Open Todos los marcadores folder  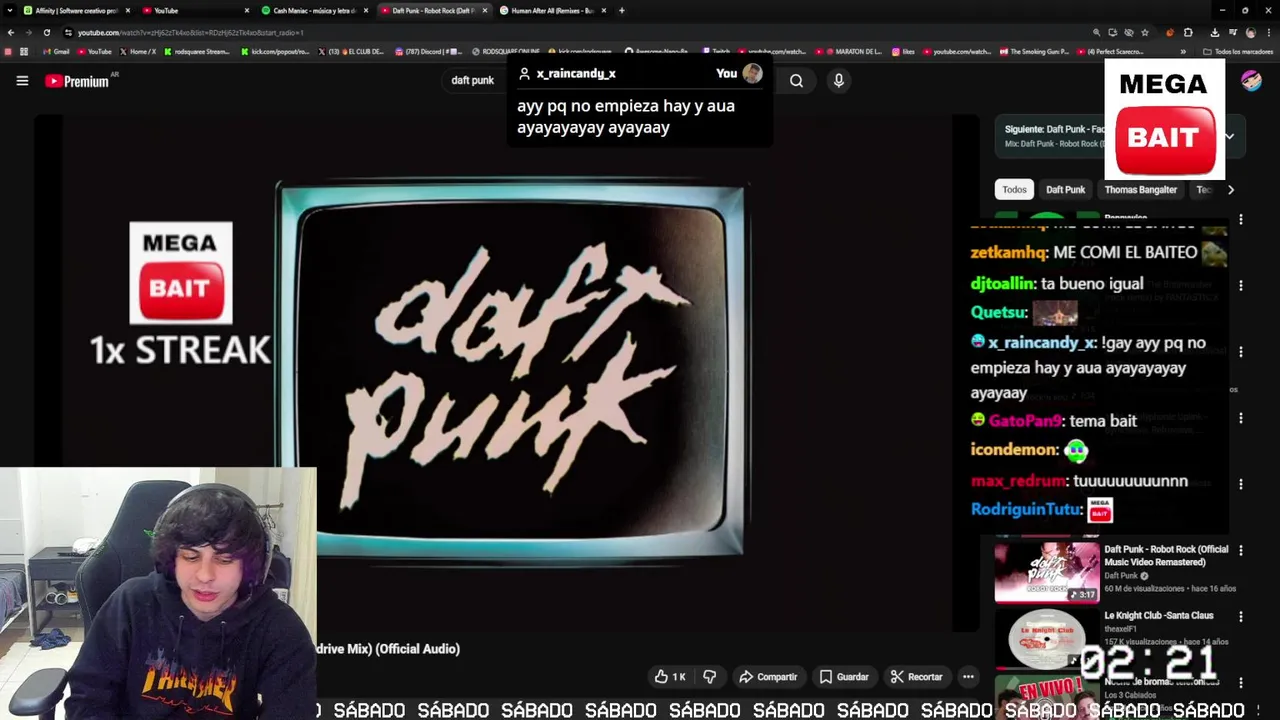click(x=1238, y=51)
